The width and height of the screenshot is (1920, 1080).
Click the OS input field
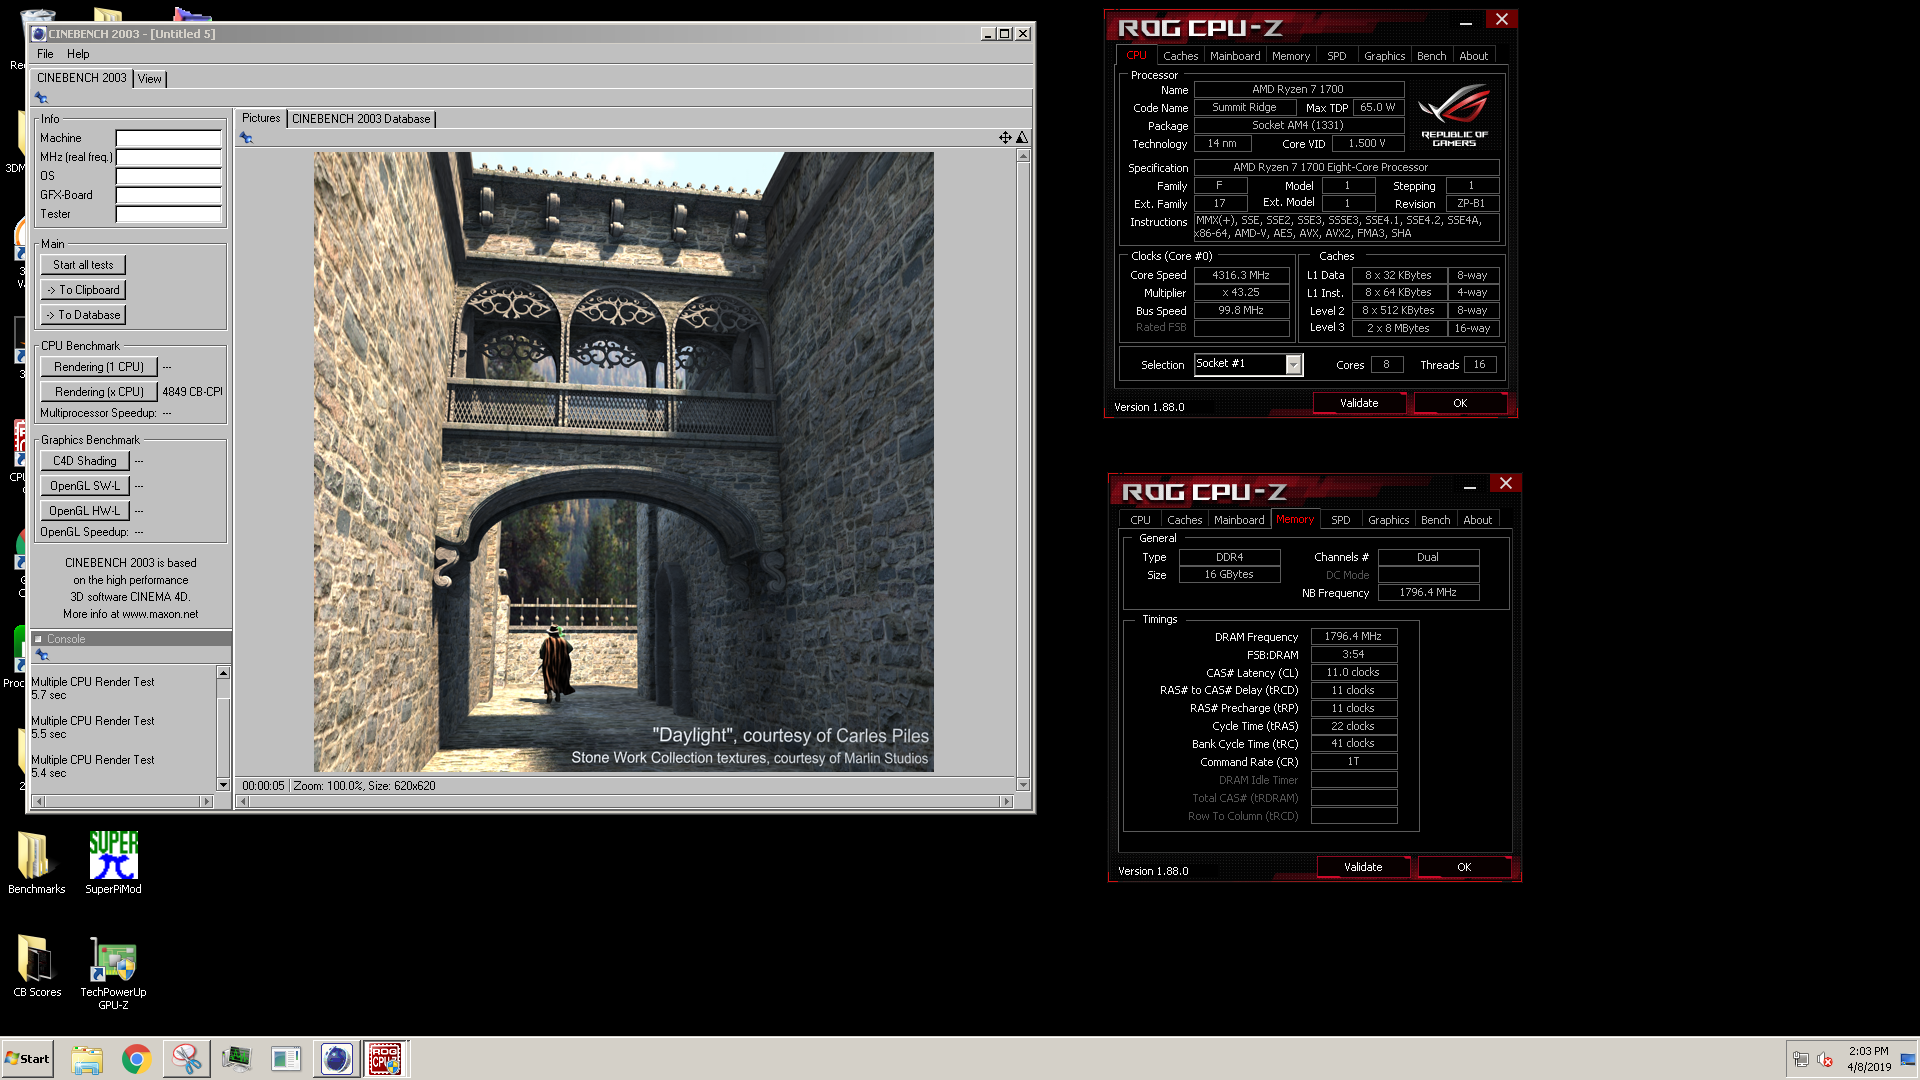coord(168,176)
